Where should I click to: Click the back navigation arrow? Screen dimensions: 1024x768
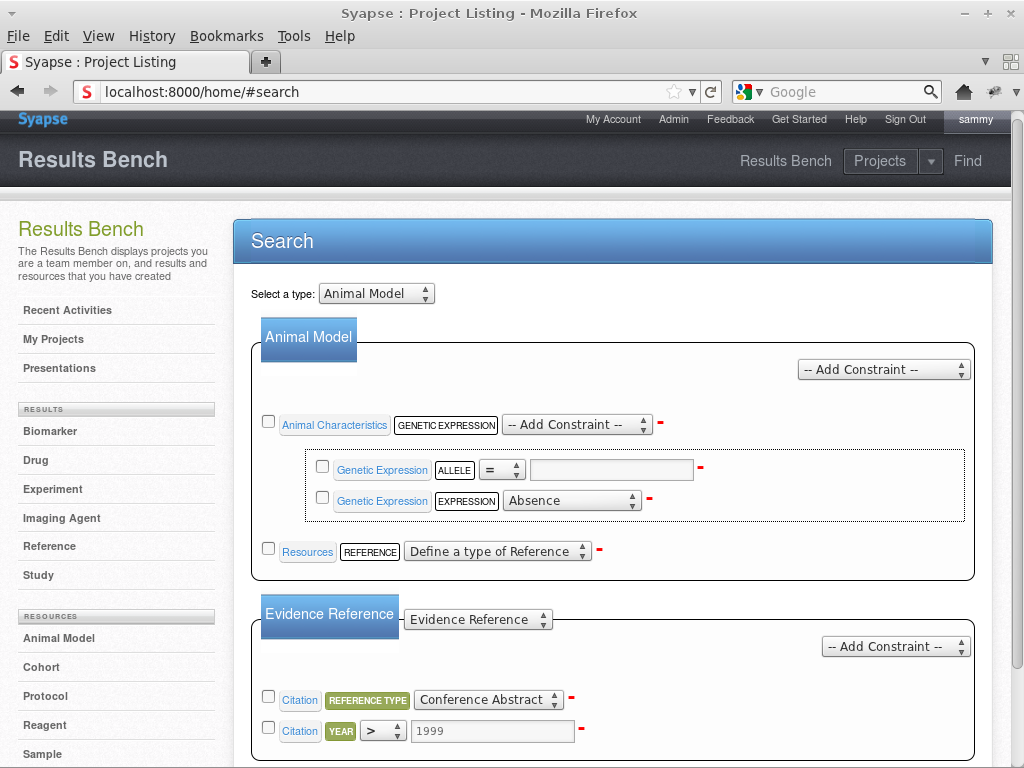[18, 92]
